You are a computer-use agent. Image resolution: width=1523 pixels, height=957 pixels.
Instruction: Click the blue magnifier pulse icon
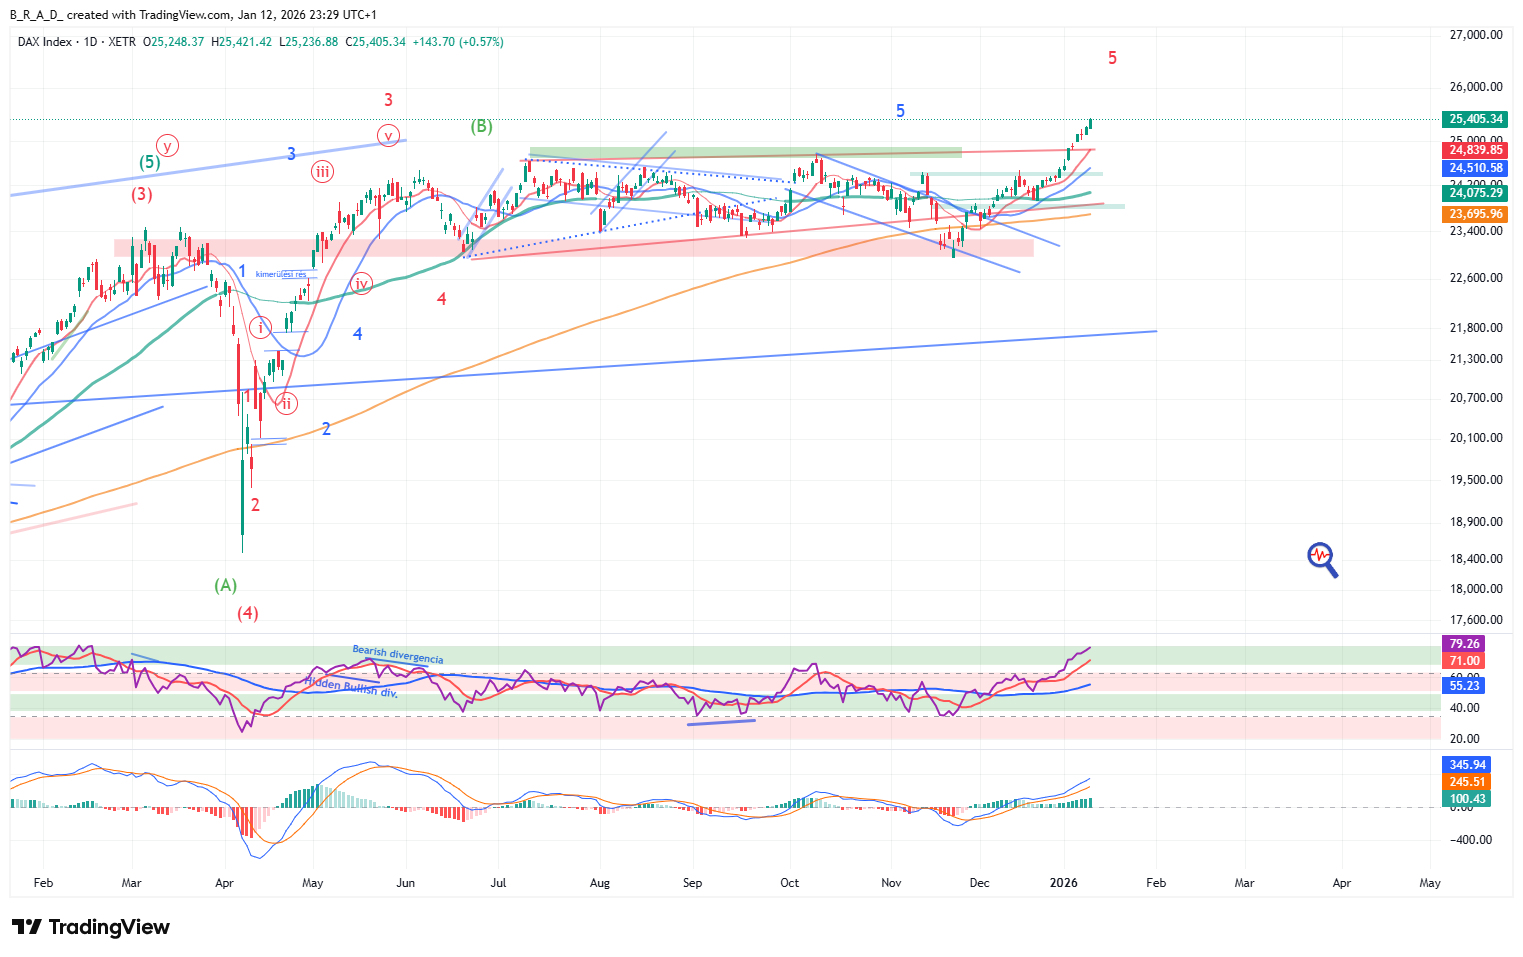click(x=1322, y=559)
